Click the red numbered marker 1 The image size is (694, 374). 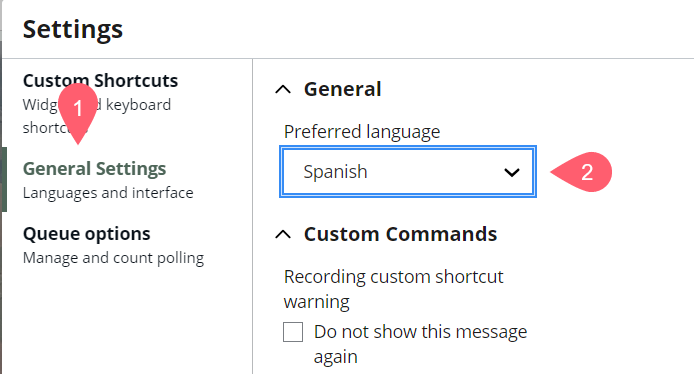point(78,108)
